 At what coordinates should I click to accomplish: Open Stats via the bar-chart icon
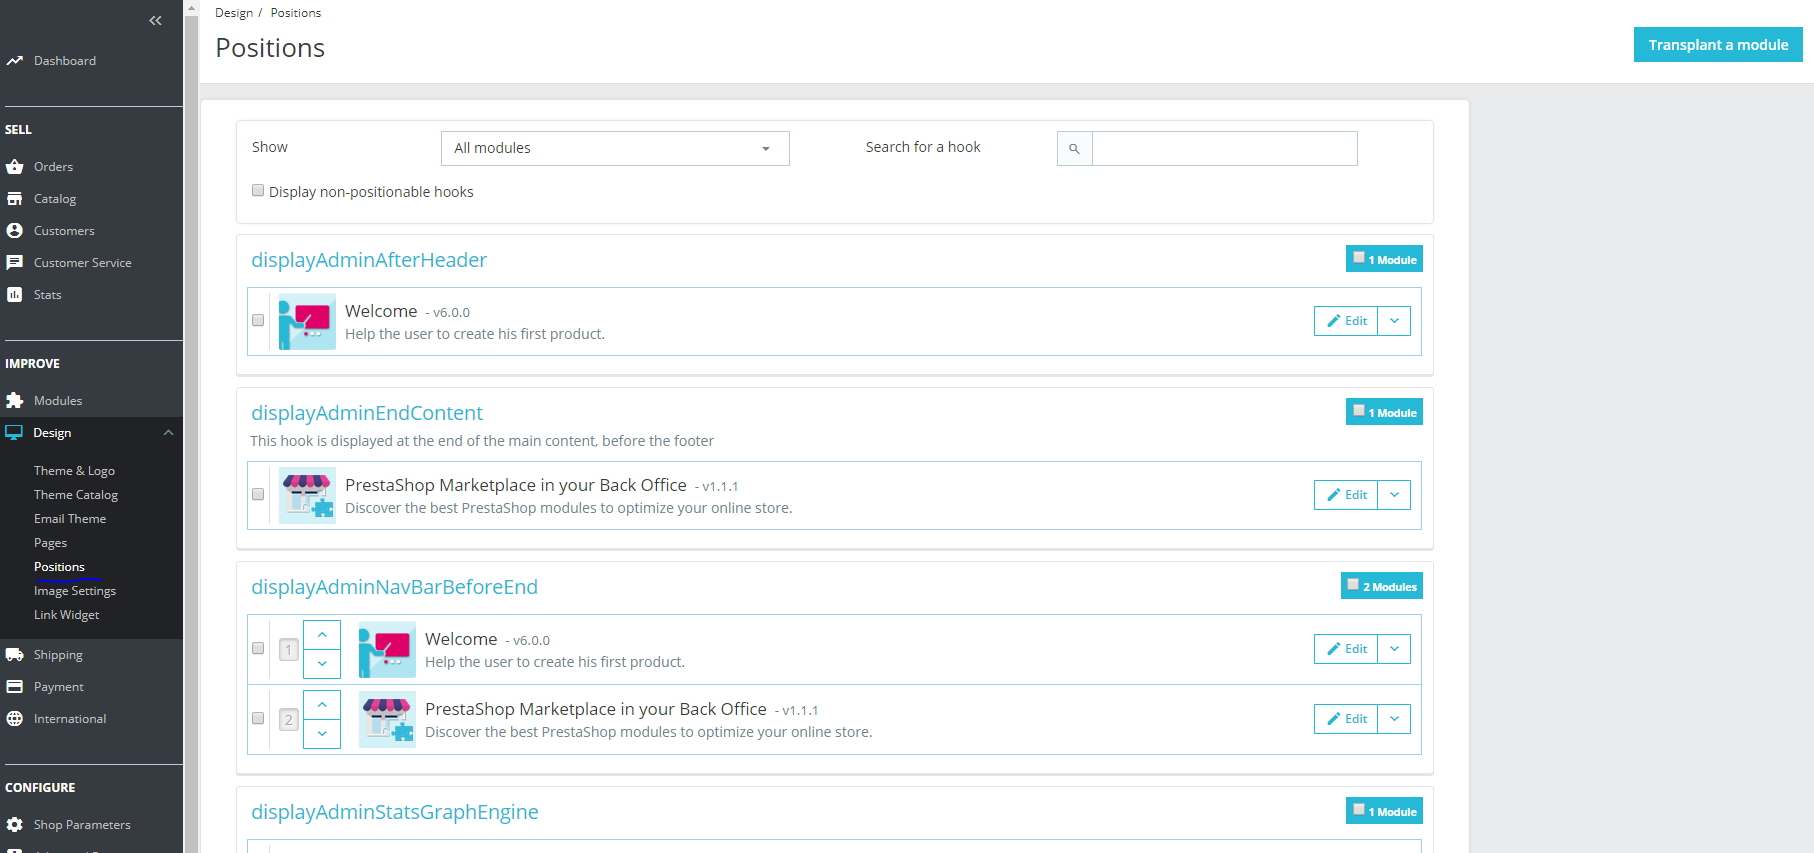[14, 295]
